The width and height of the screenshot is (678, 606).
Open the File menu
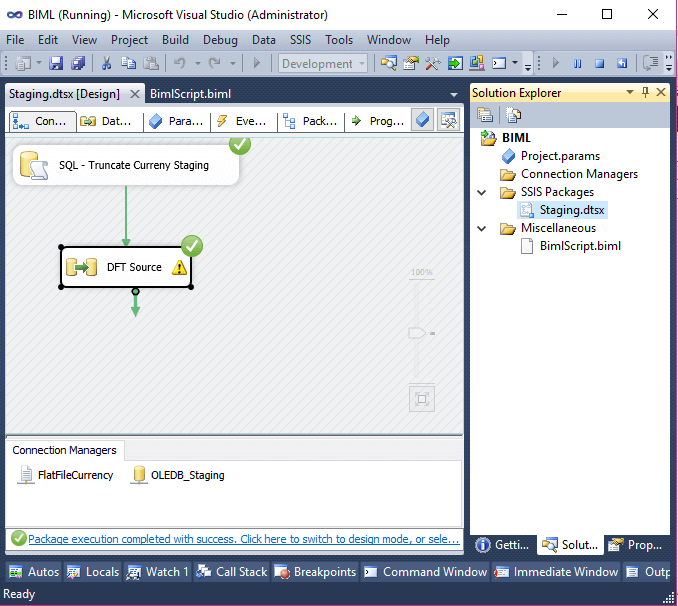tap(15, 40)
